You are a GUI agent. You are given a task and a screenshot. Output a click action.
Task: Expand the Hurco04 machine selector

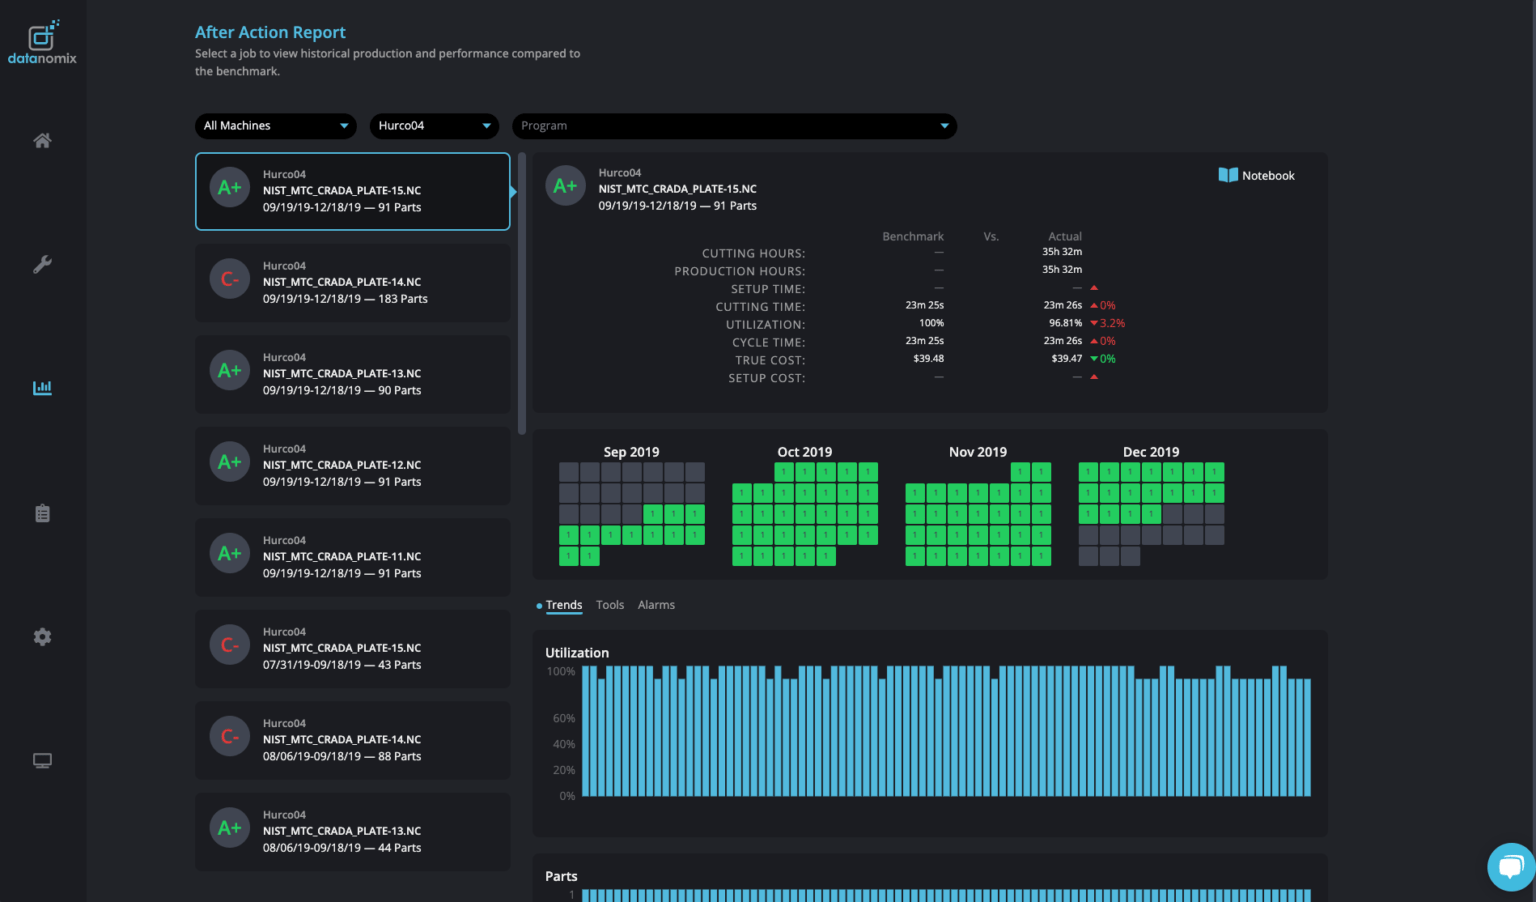pos(434,125)
